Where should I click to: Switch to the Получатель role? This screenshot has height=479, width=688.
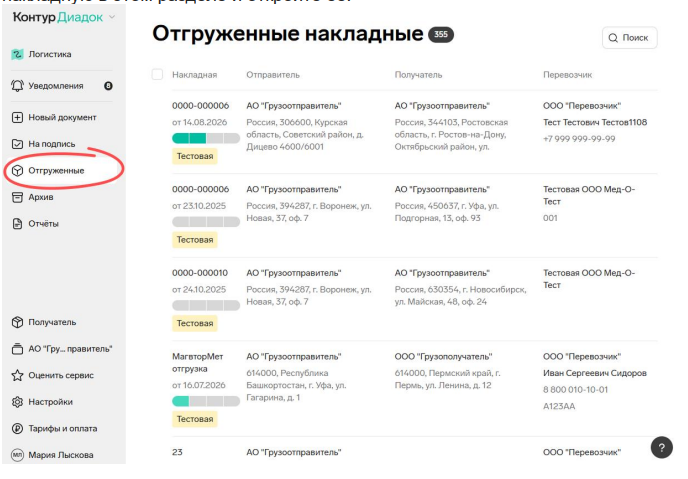pyautogui.click(x=52, y=322)
